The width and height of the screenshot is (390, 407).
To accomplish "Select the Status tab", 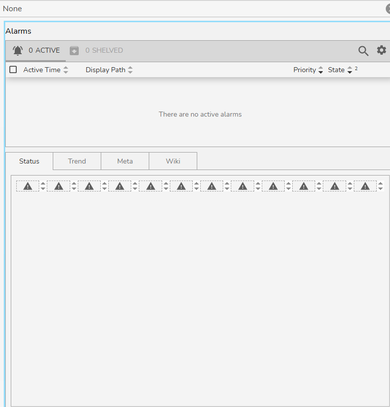I will [29, 161].
